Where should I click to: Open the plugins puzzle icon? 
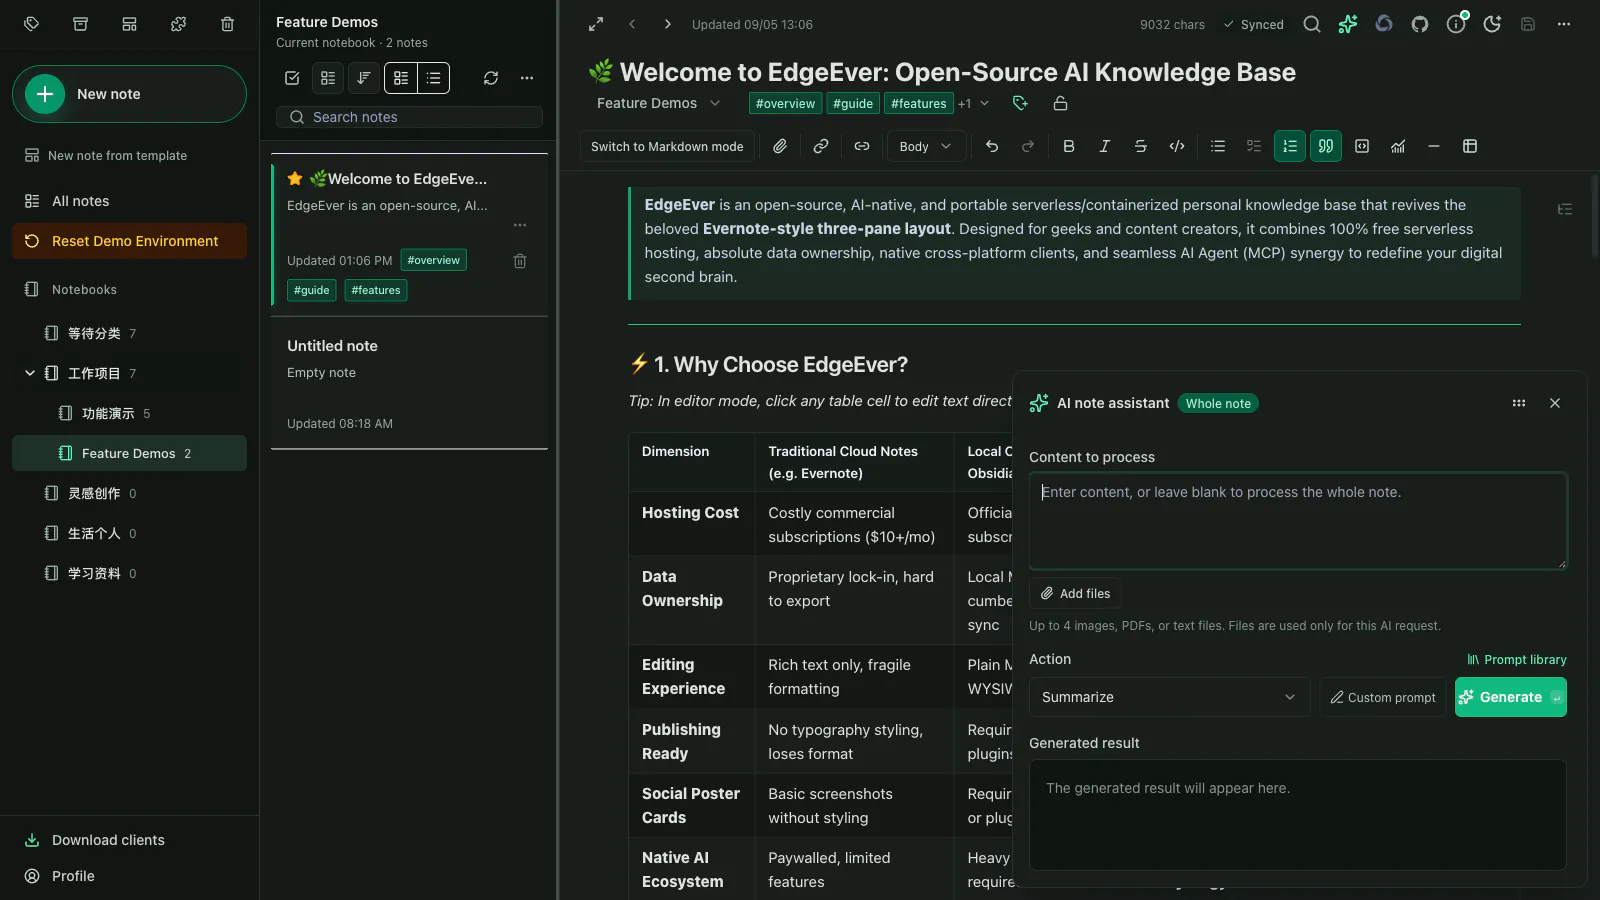(179, 24)
